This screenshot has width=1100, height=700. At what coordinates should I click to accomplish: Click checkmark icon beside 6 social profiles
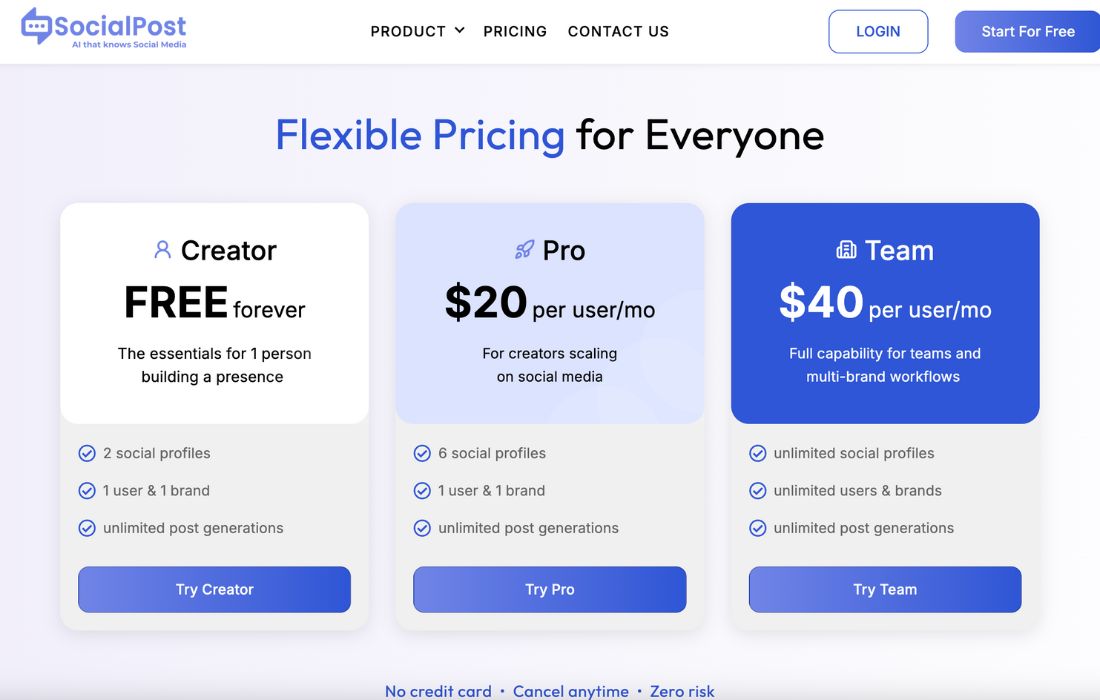click(422, 453)
